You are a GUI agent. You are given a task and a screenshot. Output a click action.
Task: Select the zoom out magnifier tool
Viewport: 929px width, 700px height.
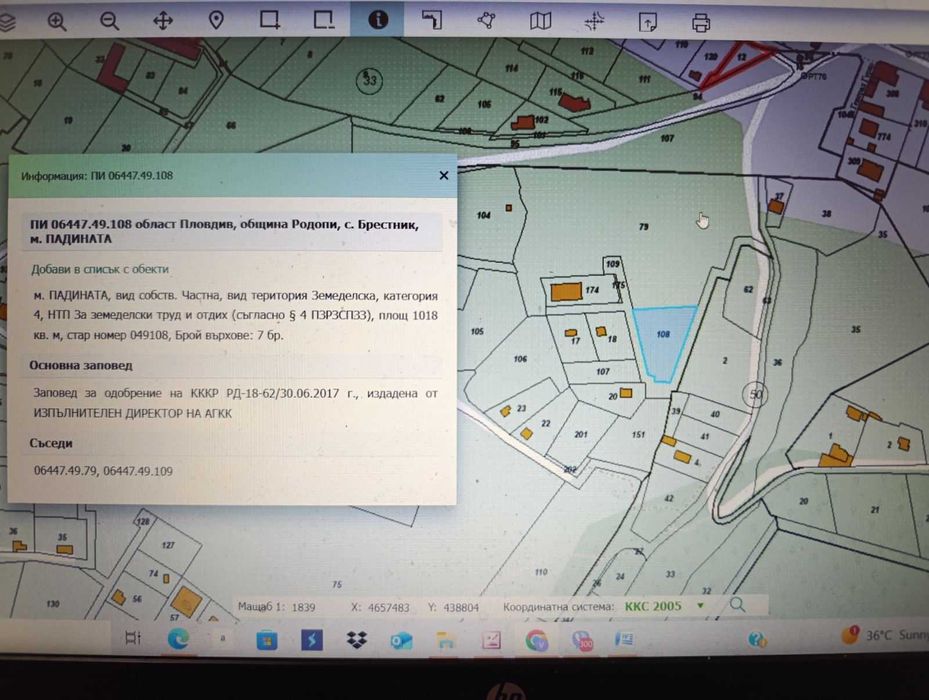[x=110, y=21]
